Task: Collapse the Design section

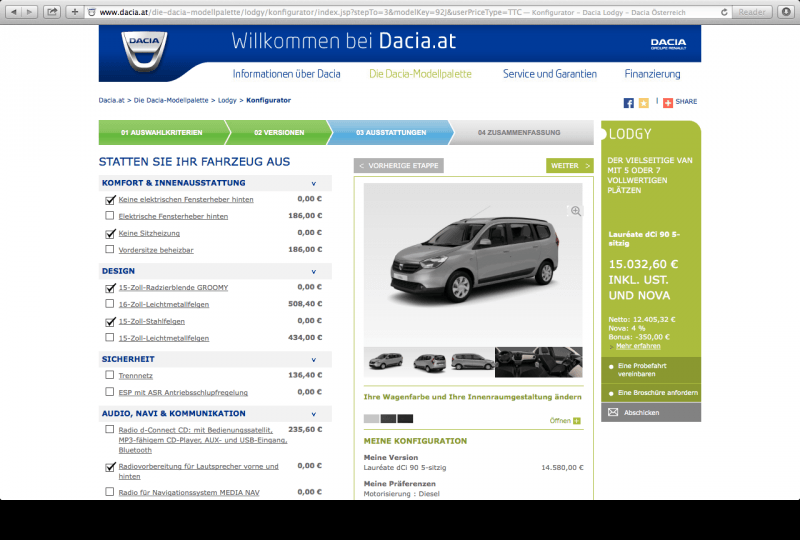Action: pyautogui.click(x=314, y=272)
